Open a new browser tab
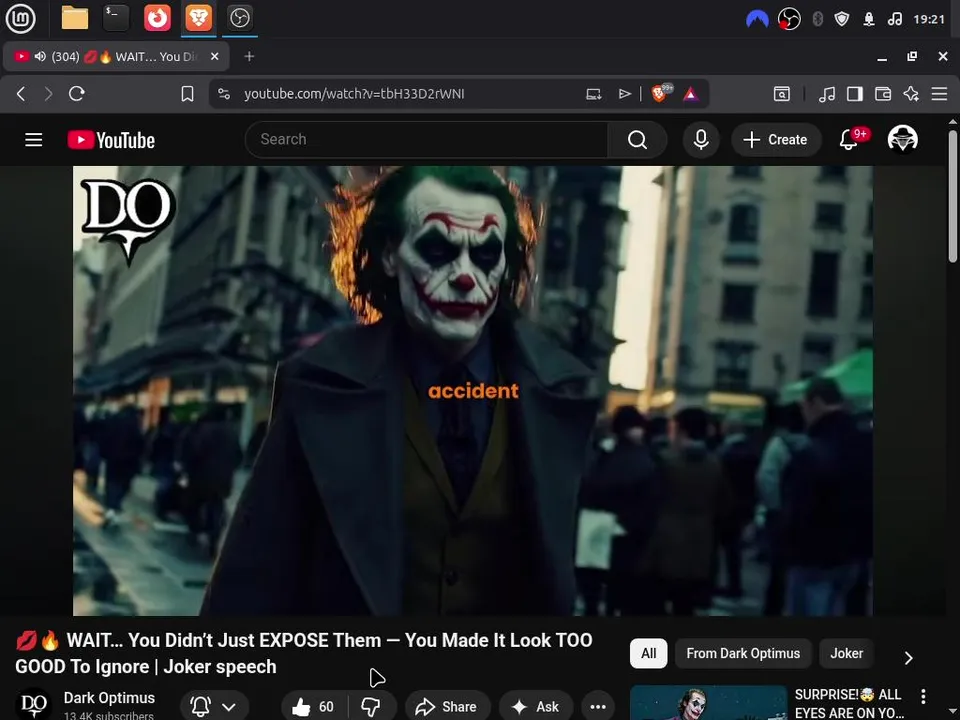Viewport: 960px width, 720px height. 249,56
